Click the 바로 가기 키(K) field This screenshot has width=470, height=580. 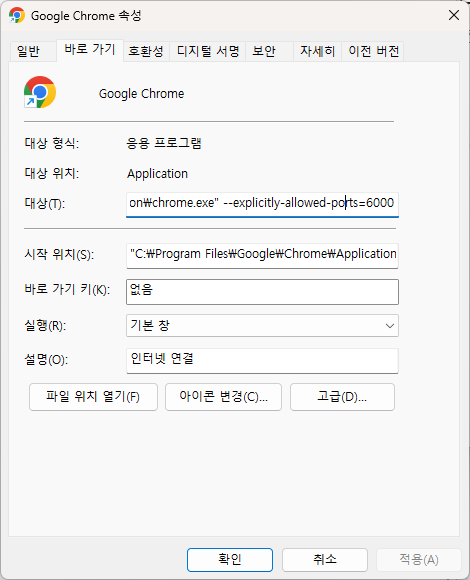[x=262, y=292]
